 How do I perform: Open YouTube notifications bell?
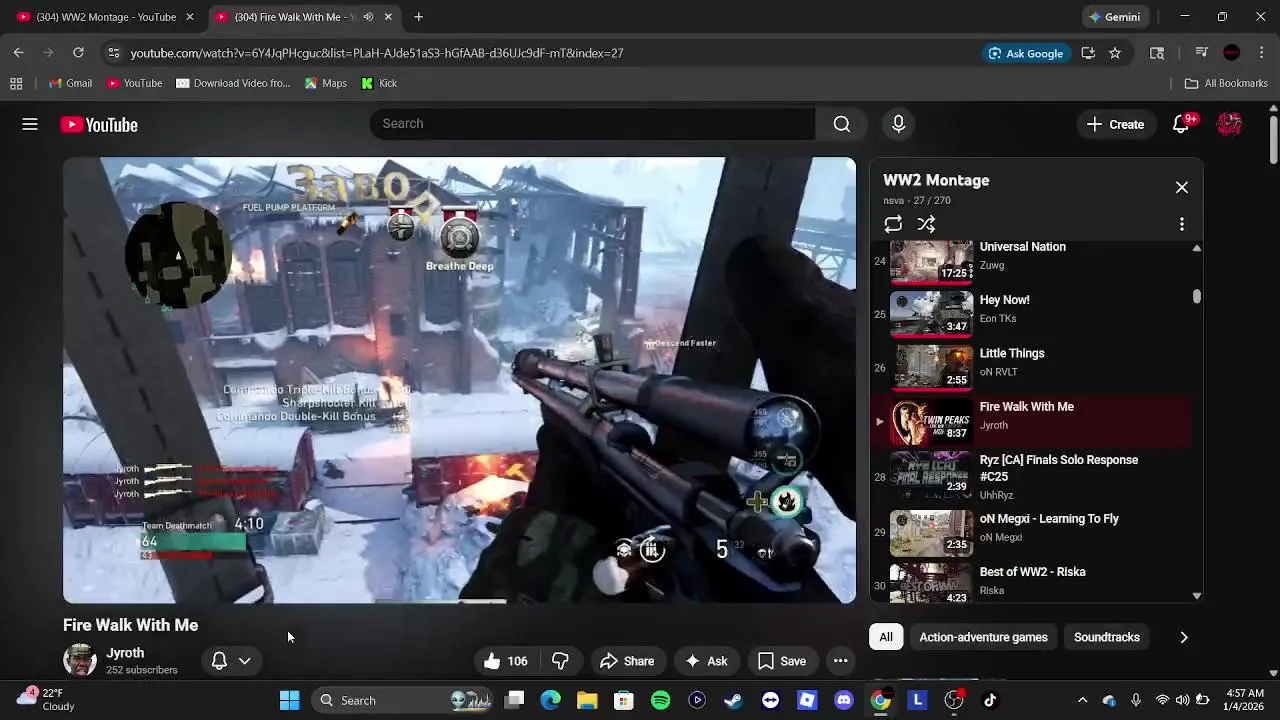coord(1182,124)
